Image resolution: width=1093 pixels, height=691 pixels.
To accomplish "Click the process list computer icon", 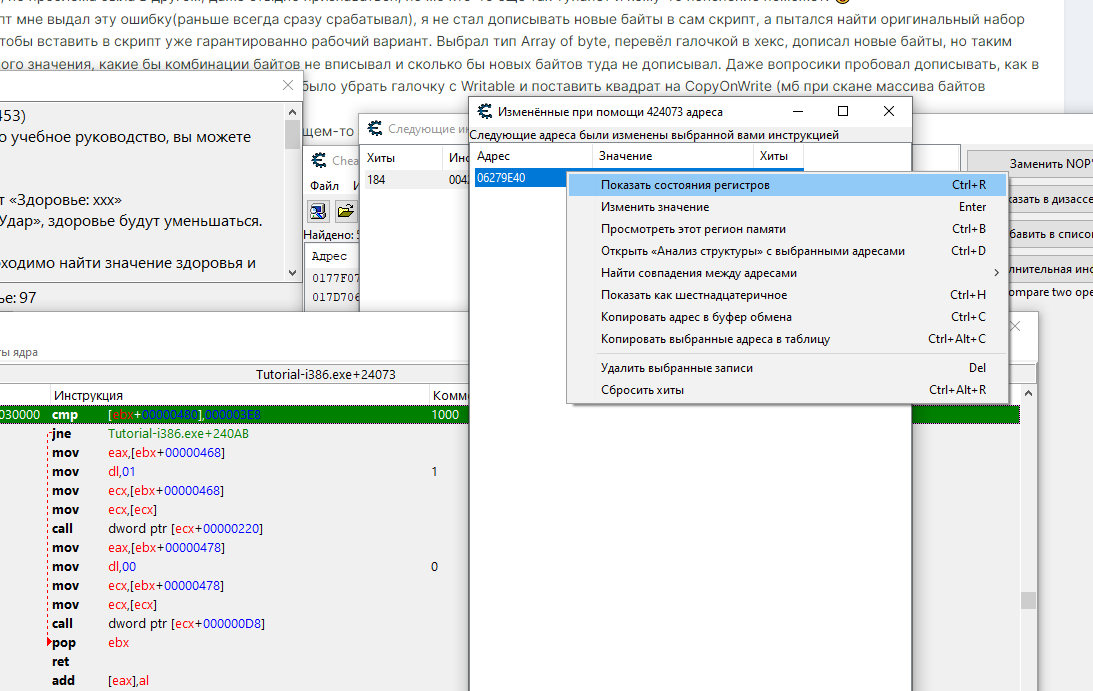I will [x=319, y=210].
